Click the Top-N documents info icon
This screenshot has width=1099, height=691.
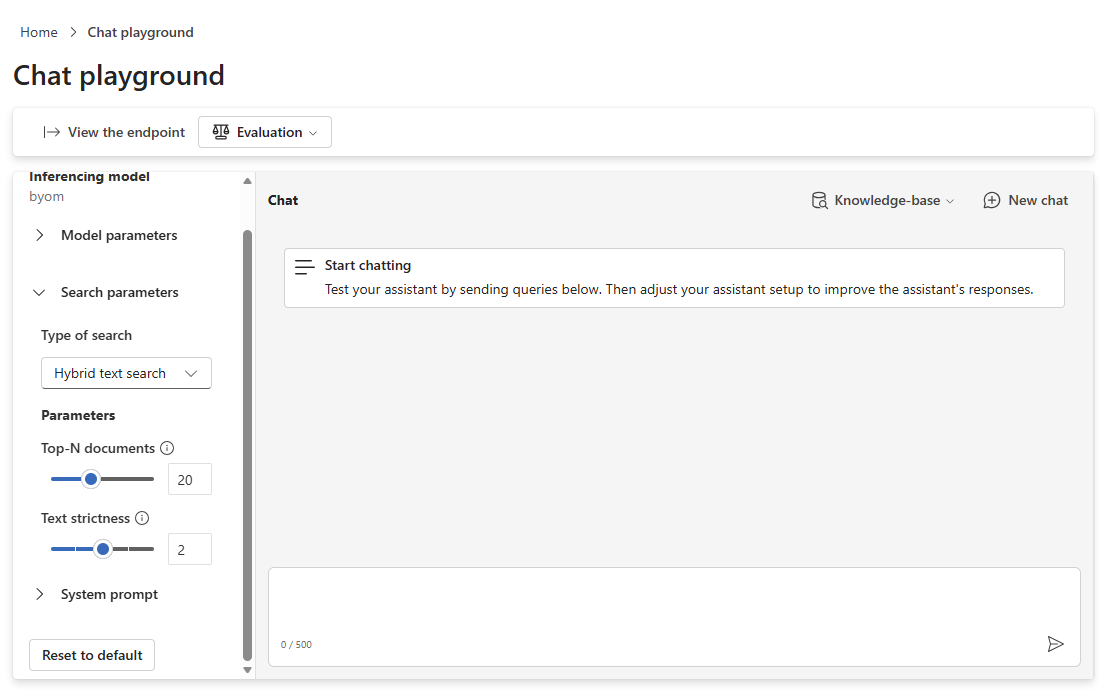[167, 448]
